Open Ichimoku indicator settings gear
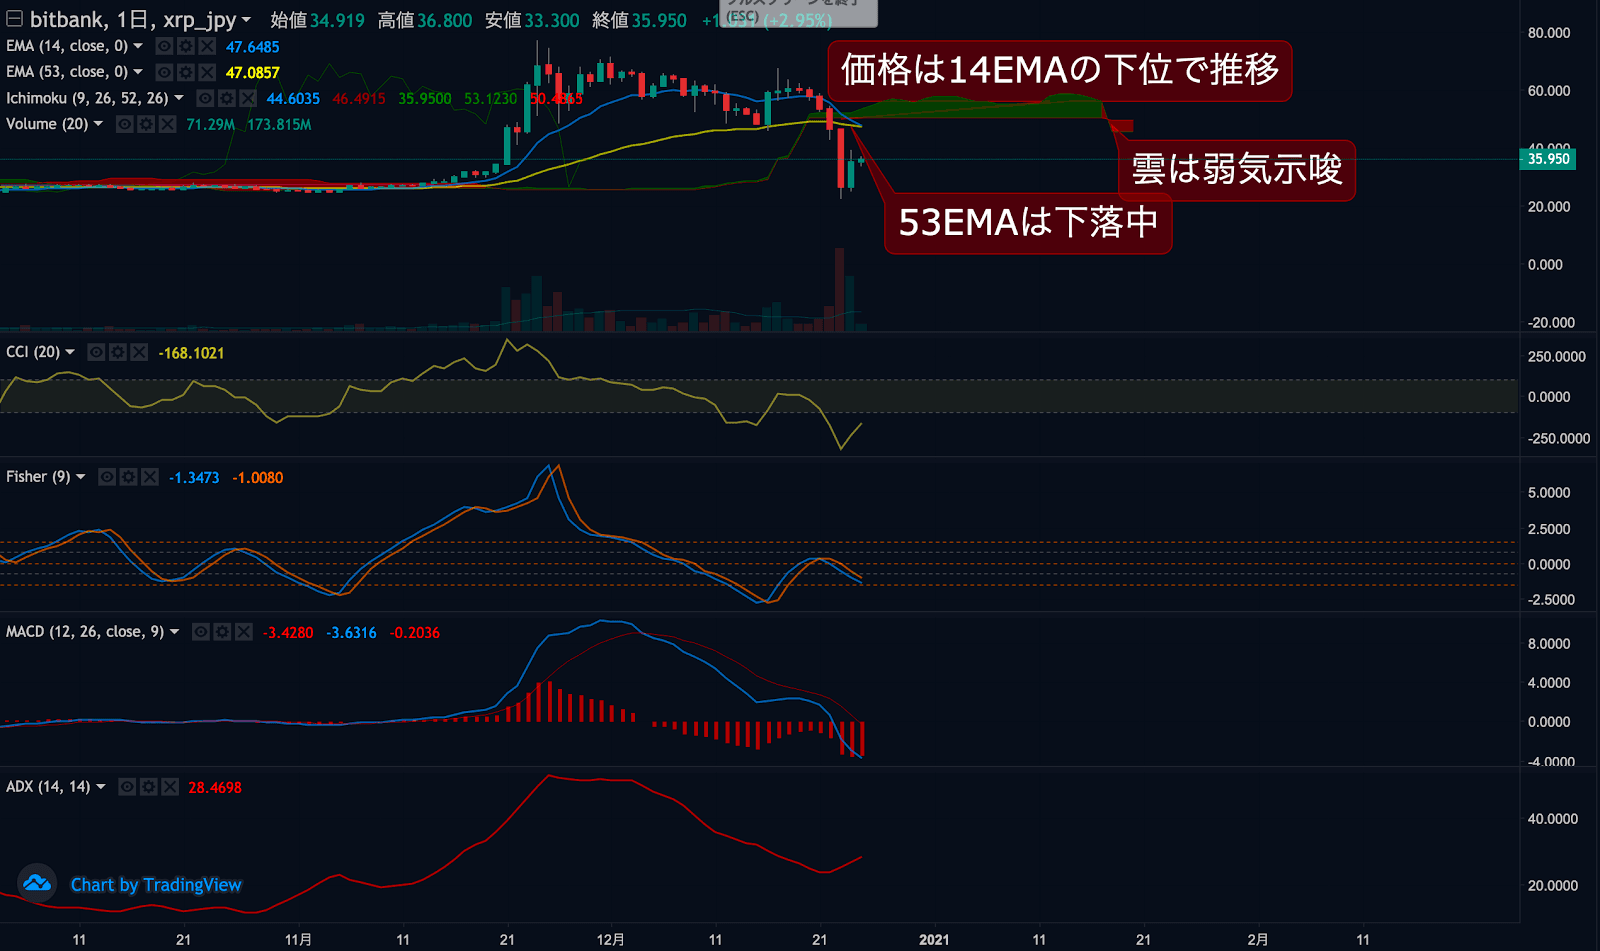 227,98
